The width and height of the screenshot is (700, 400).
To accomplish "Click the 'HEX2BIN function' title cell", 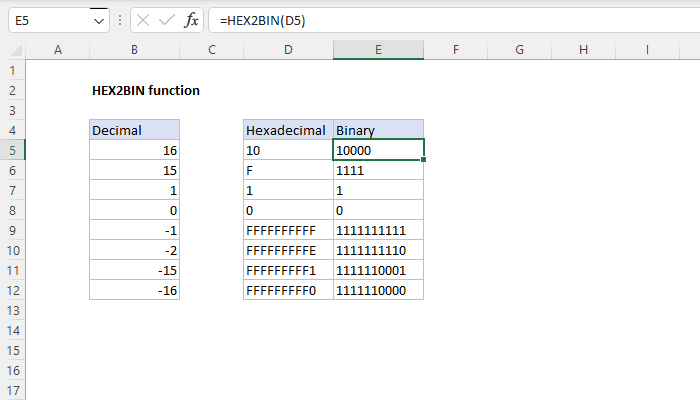I will (x=146, y=90).
